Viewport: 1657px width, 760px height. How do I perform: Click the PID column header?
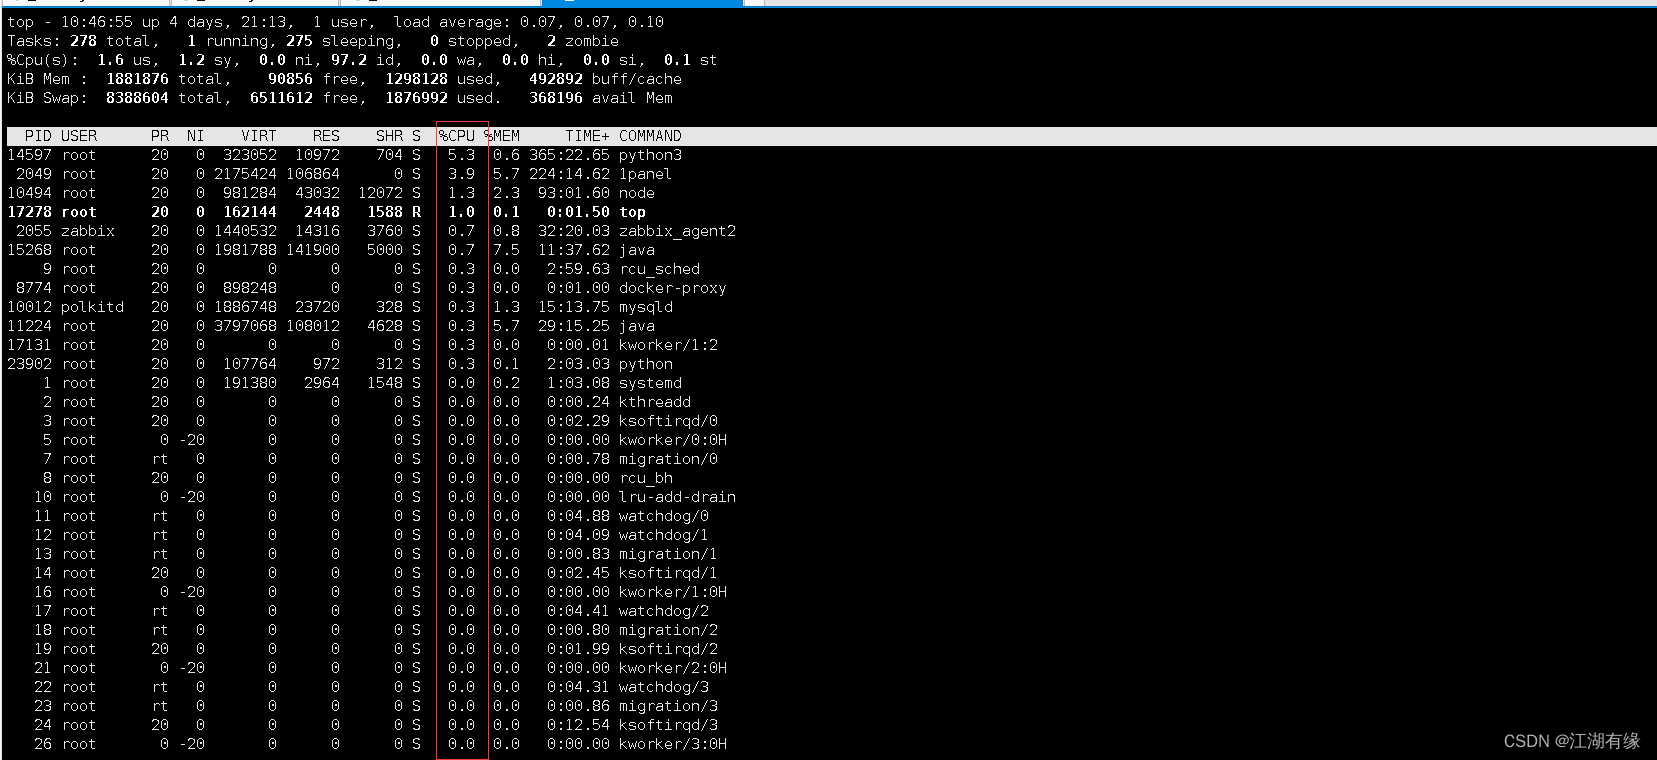click(x=38, y=136)
